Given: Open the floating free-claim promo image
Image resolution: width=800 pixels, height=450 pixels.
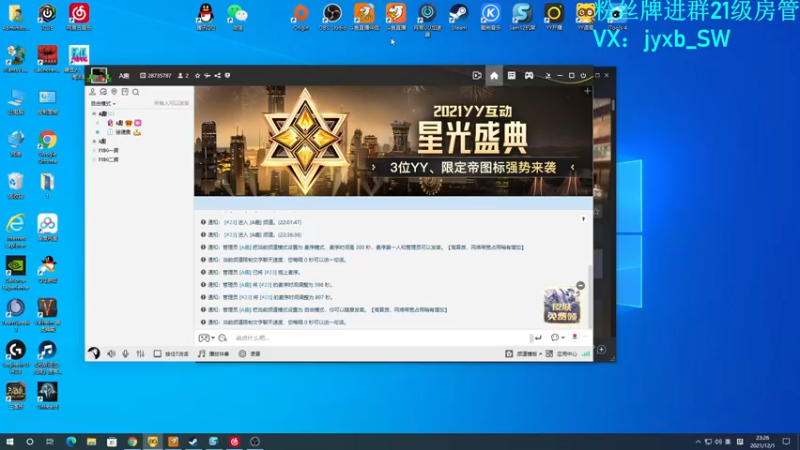Looking at the screenshot, I should click(x=562, y=306).
